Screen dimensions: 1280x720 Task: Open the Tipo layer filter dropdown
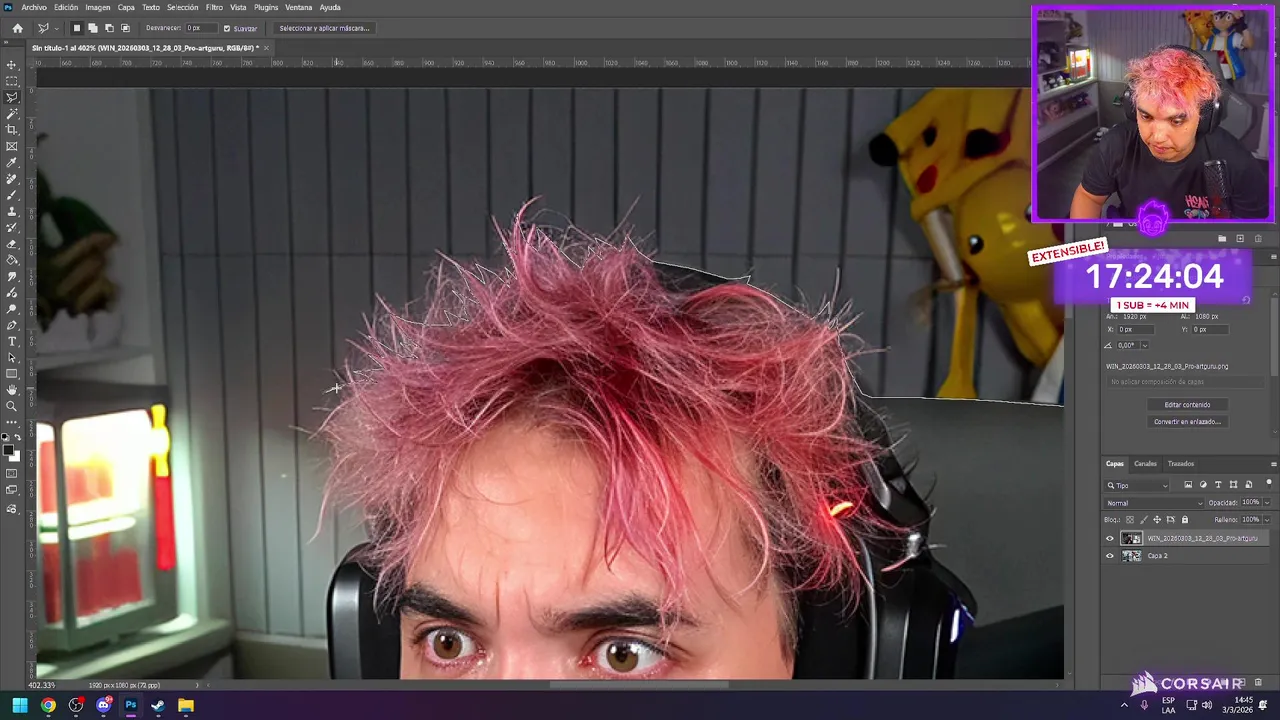1137,485
